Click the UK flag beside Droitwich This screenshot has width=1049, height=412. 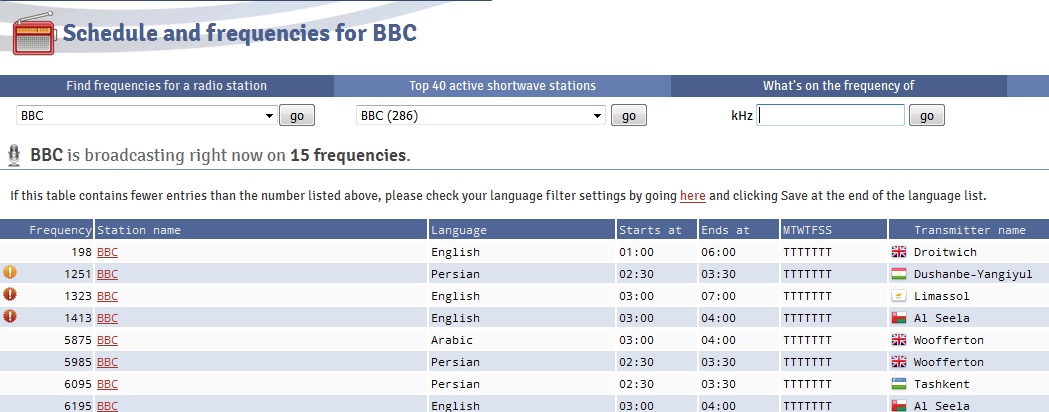[x=898, y=252]
